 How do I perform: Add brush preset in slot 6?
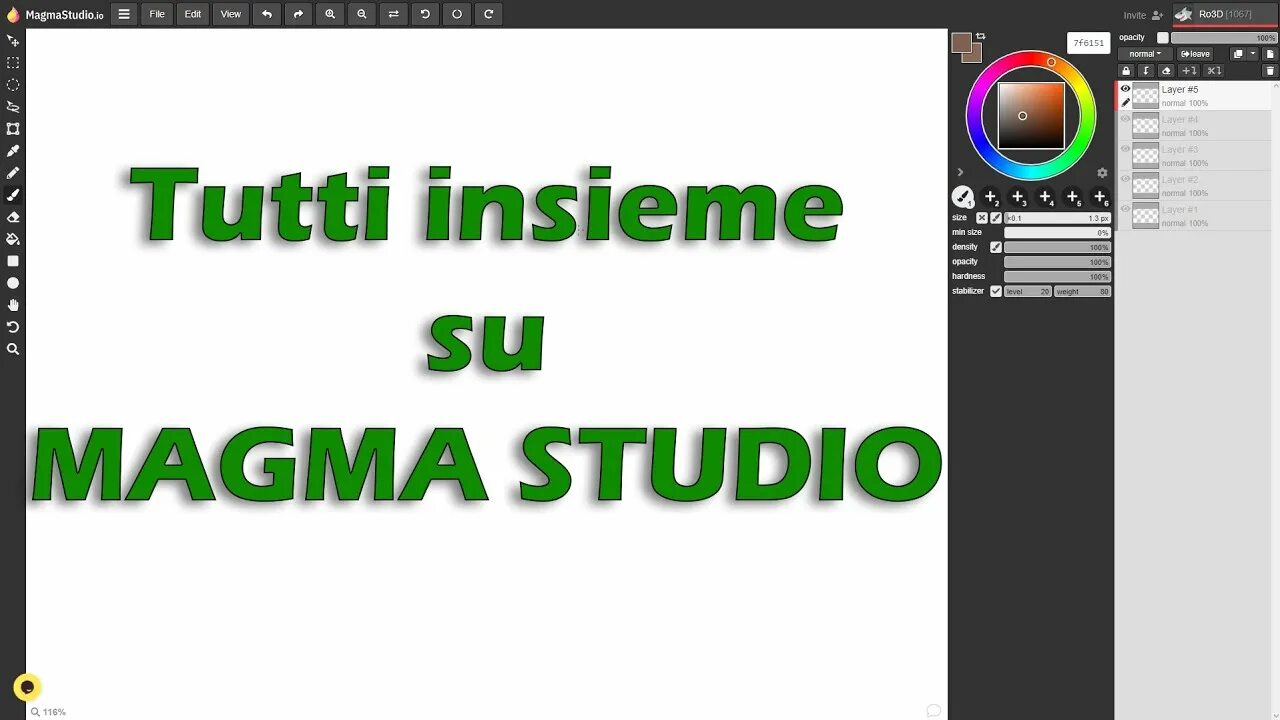[1100, 197]
